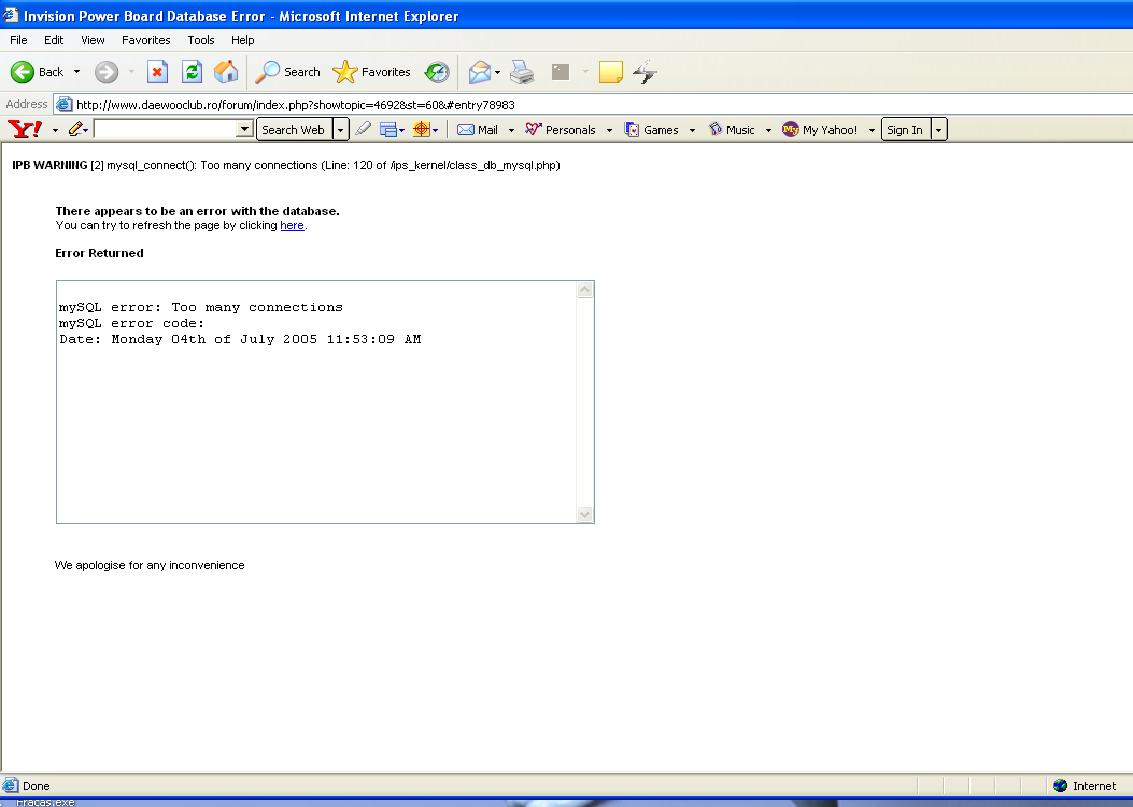Open the View menu

pyautogui.click(x=92, y=40)
